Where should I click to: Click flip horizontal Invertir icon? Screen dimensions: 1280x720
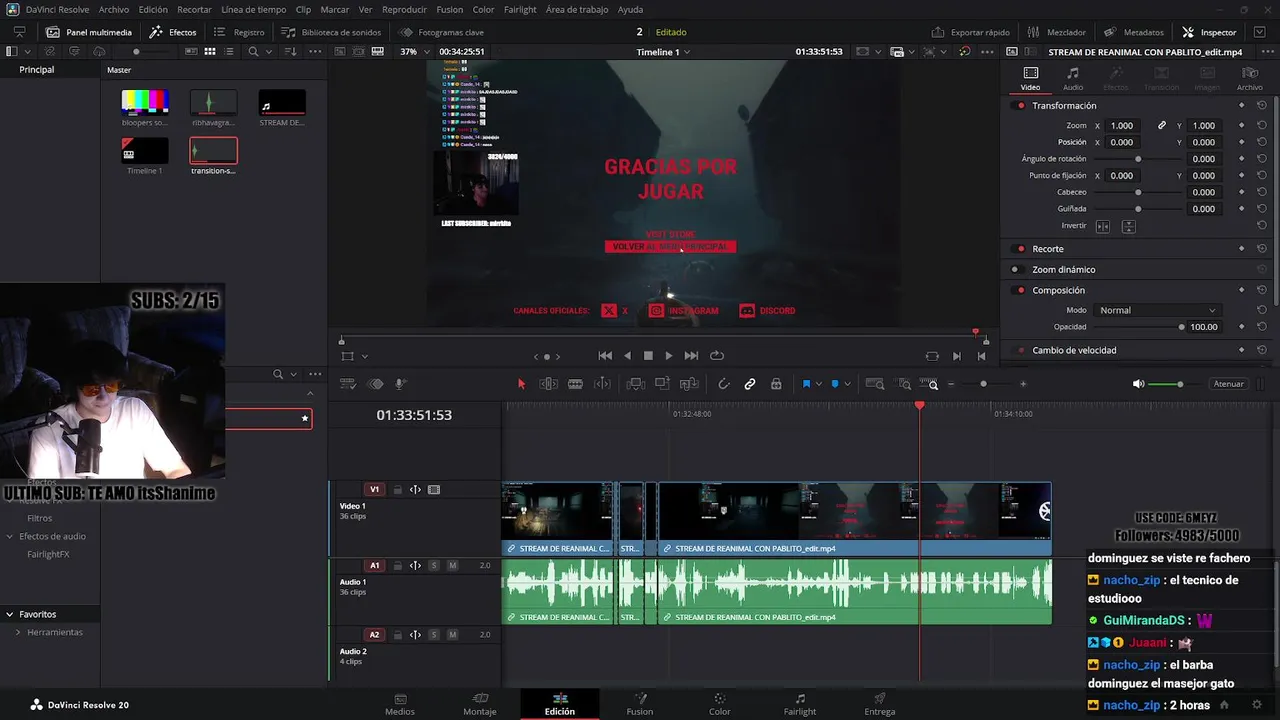point(1103,227)
